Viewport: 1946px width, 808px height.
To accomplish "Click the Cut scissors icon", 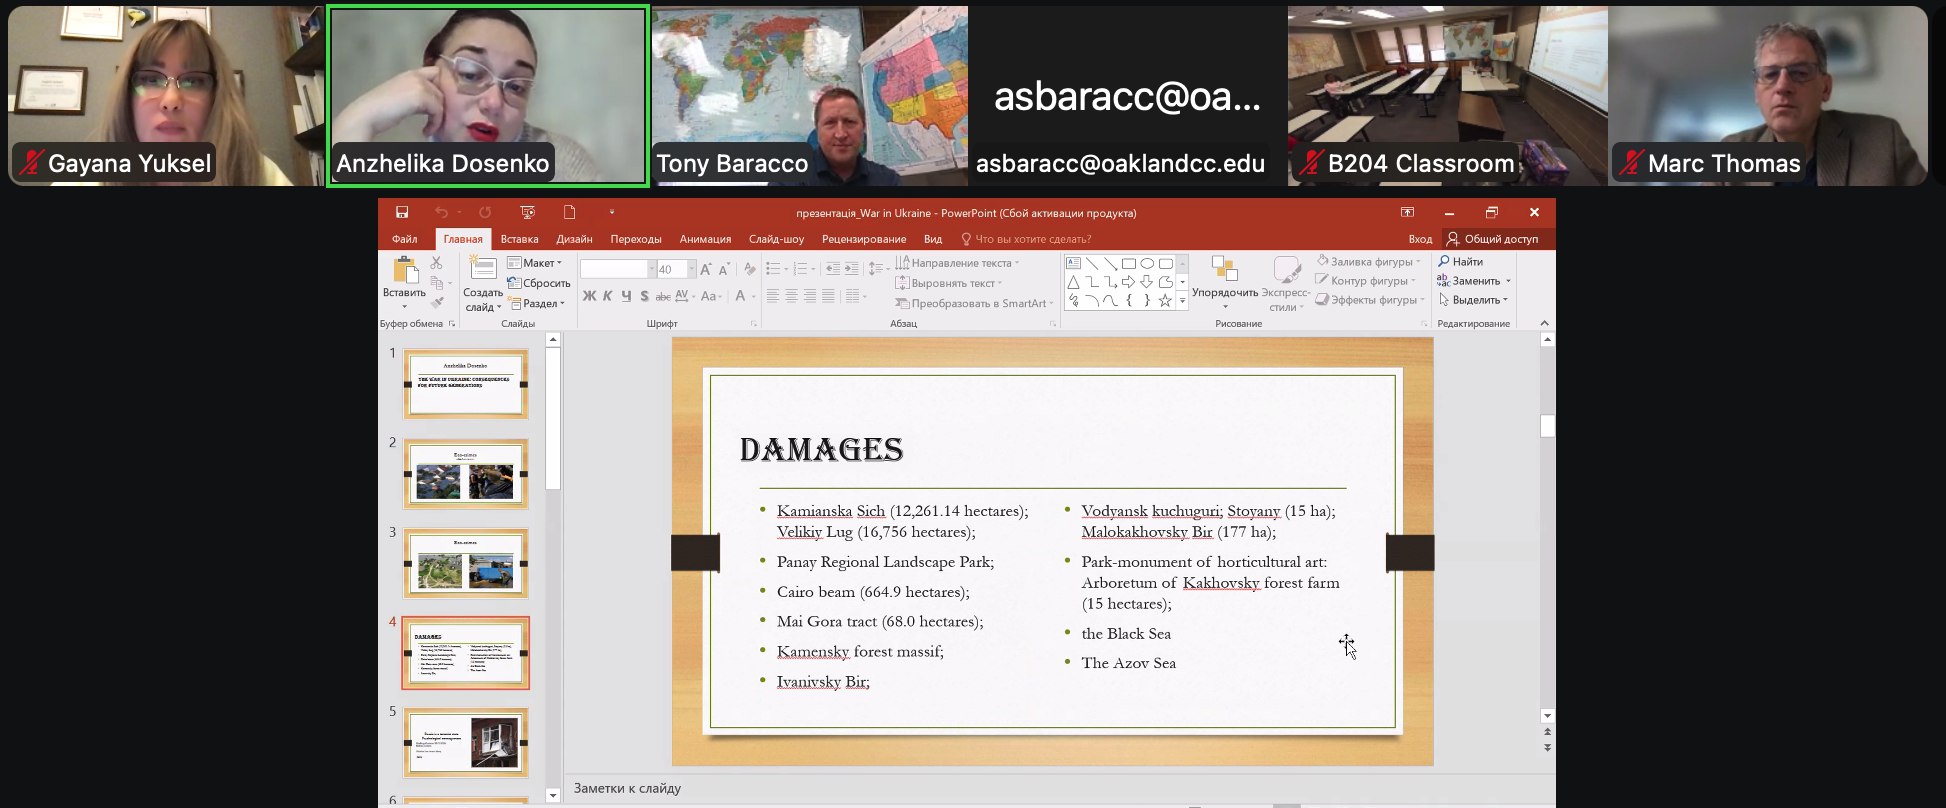I will pos(436,263).
